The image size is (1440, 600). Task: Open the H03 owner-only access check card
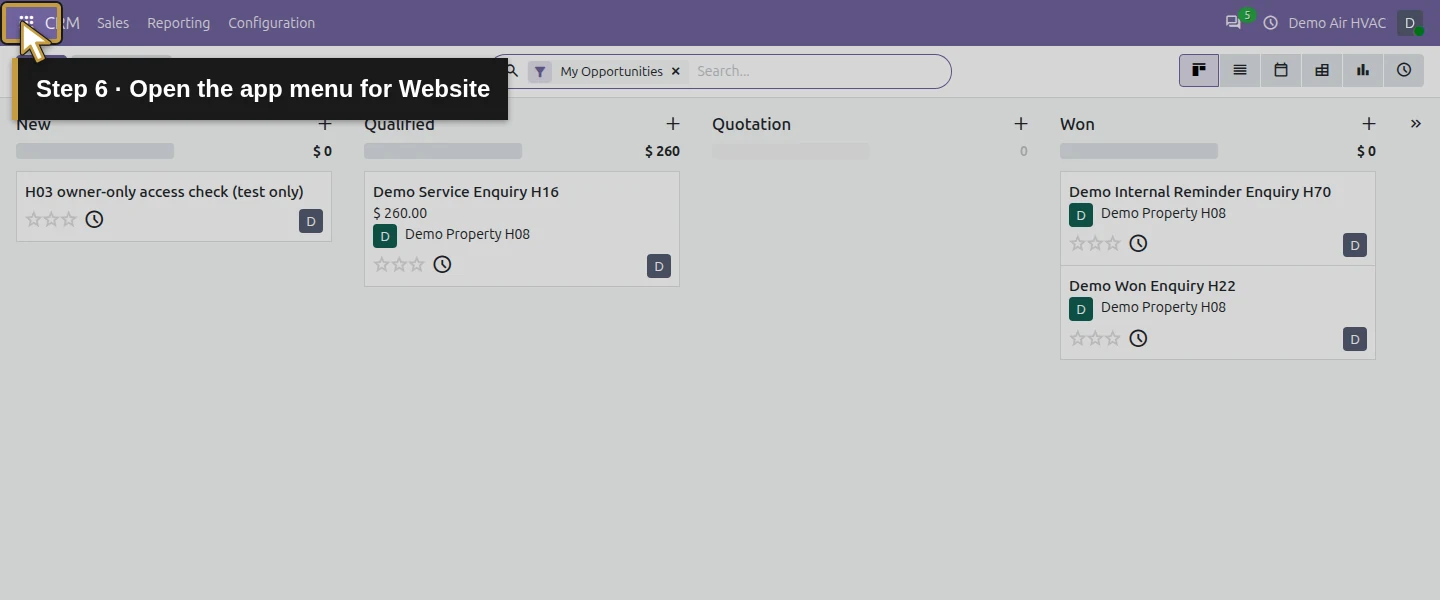pos(174,206)
